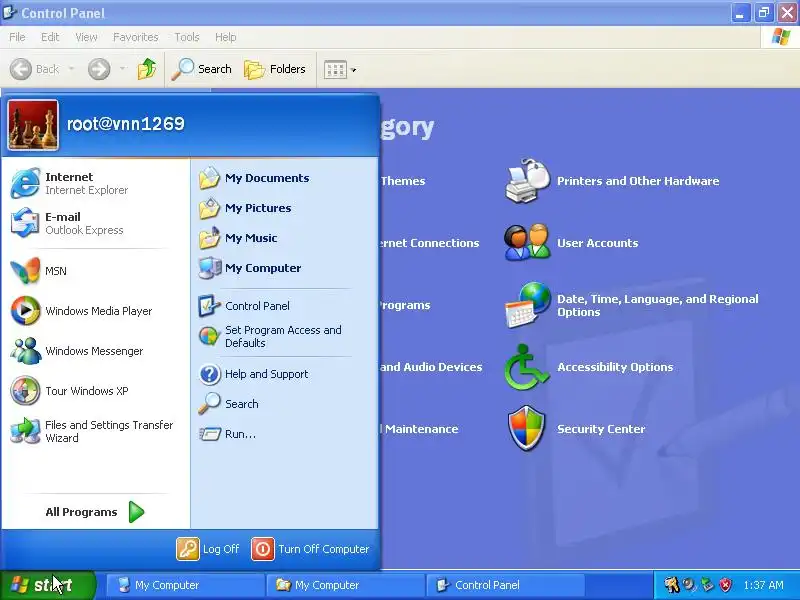
Task: Open Printers and Other Hardware category
Action: [x=638, y=181]
